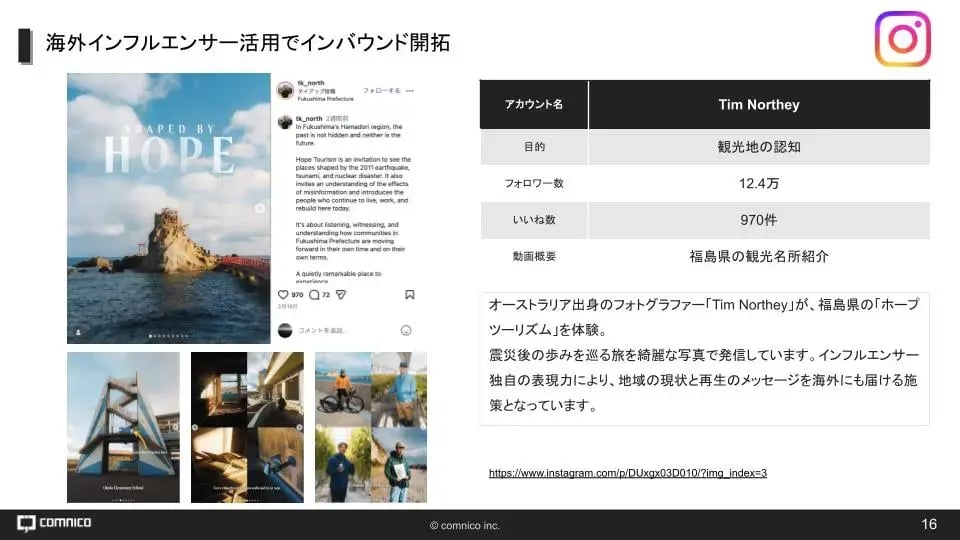Click the emoji smiley icon

pos(406,331)
